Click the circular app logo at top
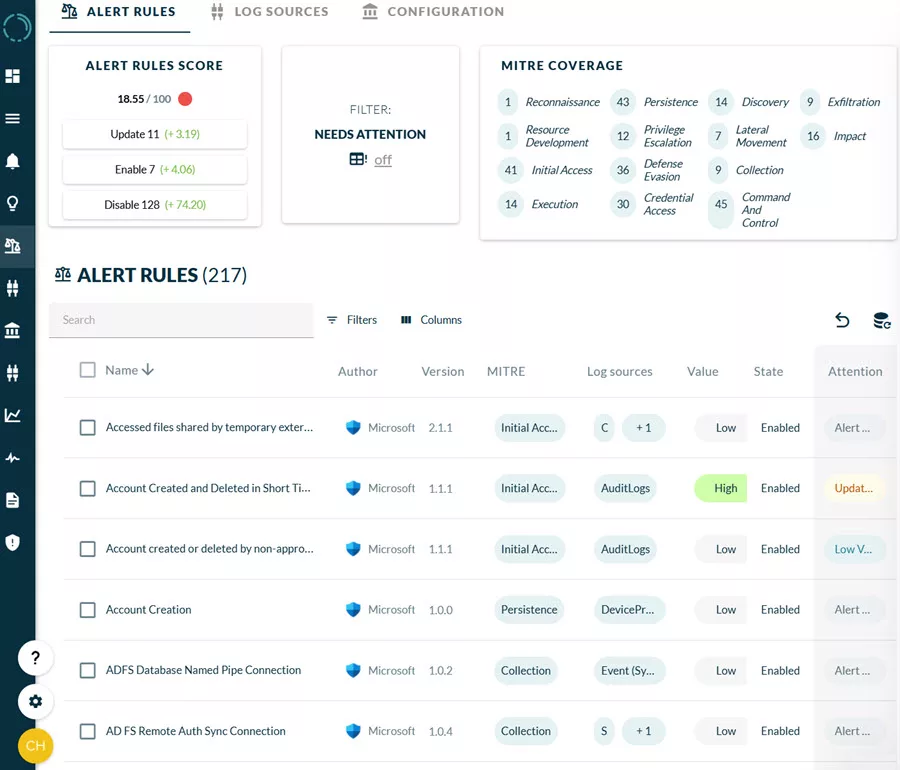The width and height of the screenshot is (900, 770). tap(17, 27)
